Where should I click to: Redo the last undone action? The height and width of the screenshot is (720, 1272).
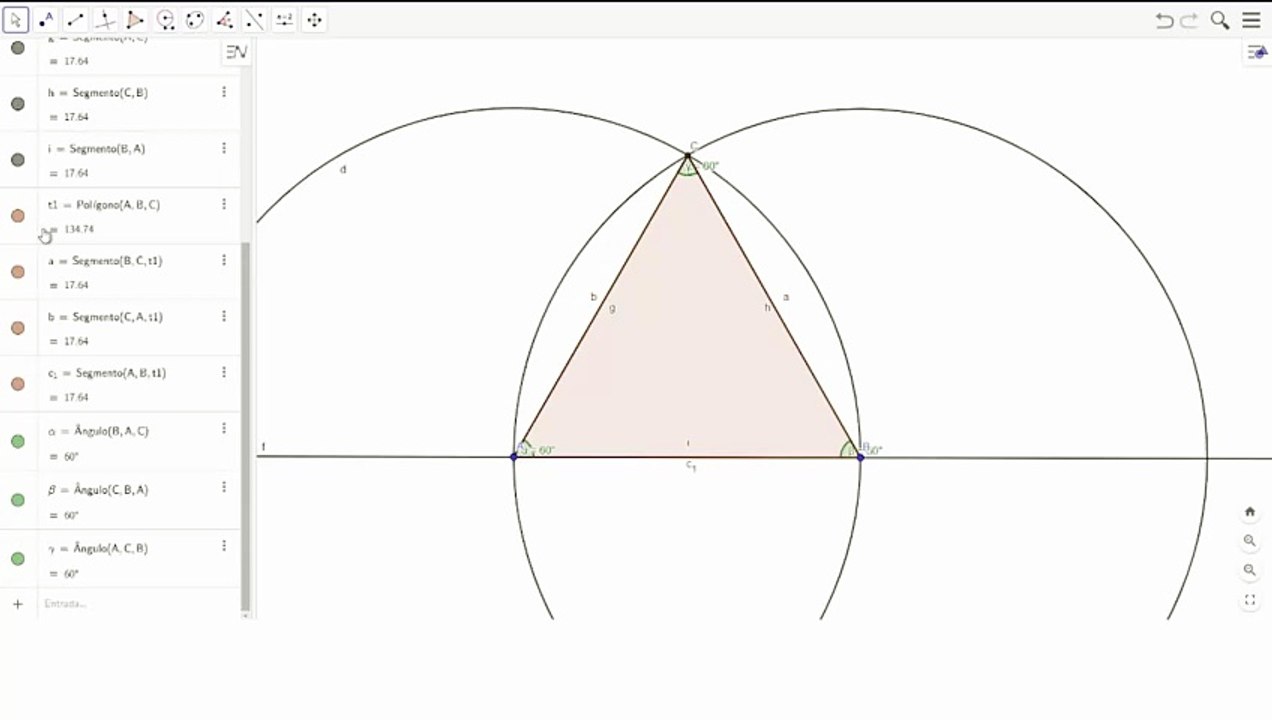[1189, 20]
